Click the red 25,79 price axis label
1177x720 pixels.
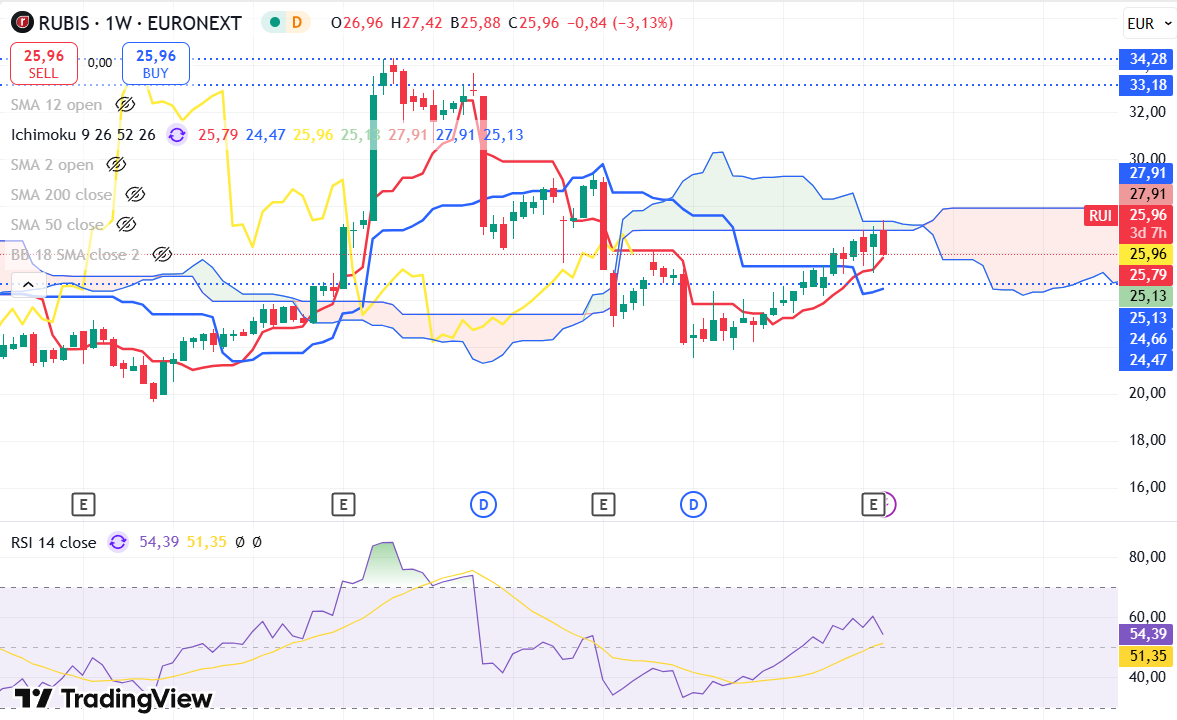click(x=1145, y=275)
